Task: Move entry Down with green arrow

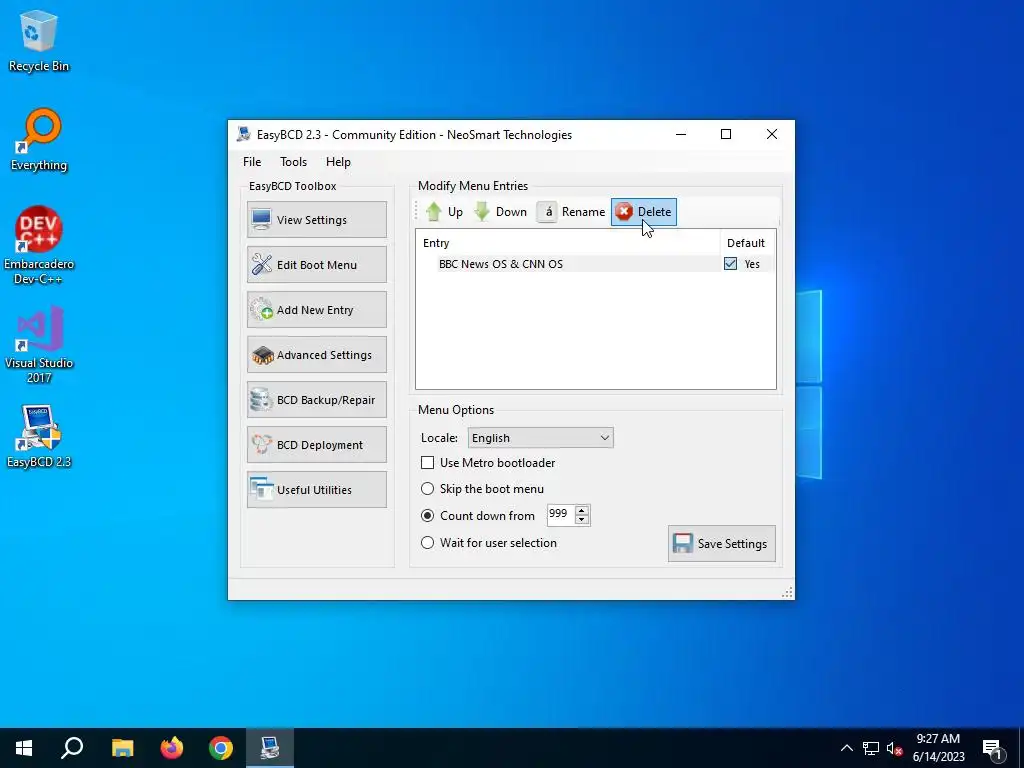Action: pyautogui.click(x=500, y=212)
